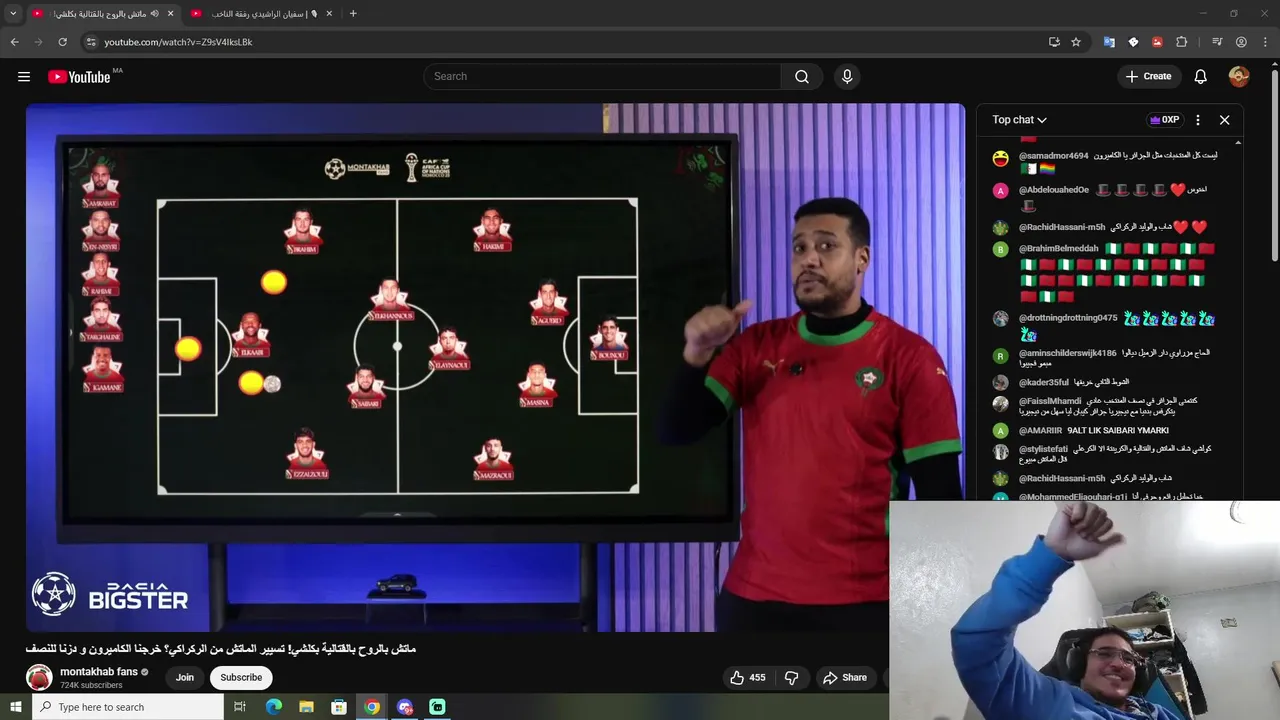Like the video with thumbs up
The height and width of the screenshot is (720, 1280).
click(747, 678)
